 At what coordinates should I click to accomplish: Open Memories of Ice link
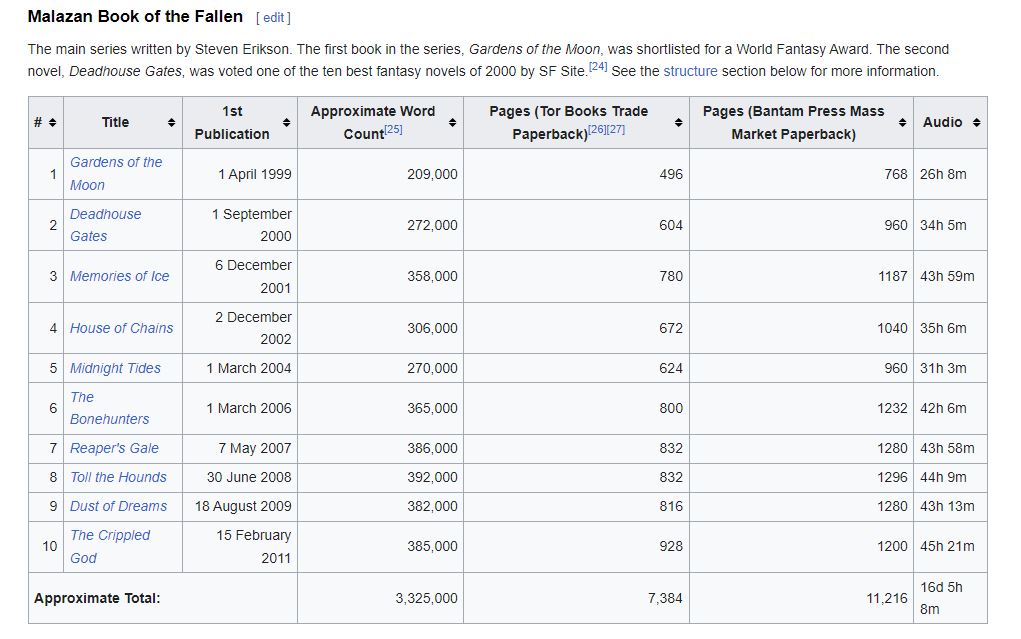(x=119, y=276)
